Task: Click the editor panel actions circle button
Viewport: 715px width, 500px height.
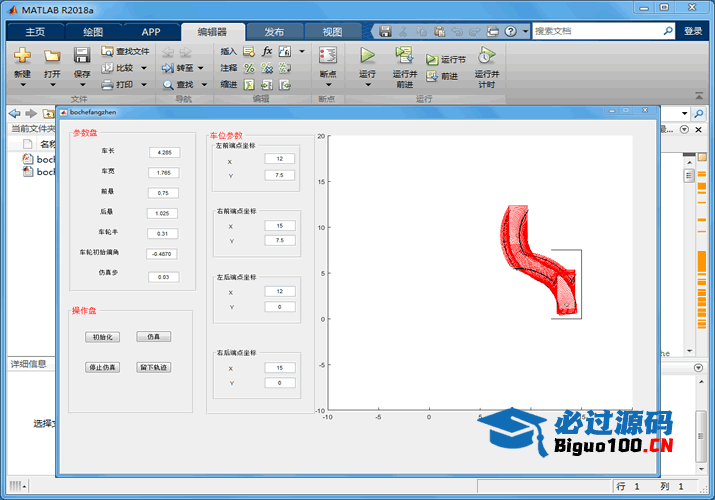Action: pos(684,129)
